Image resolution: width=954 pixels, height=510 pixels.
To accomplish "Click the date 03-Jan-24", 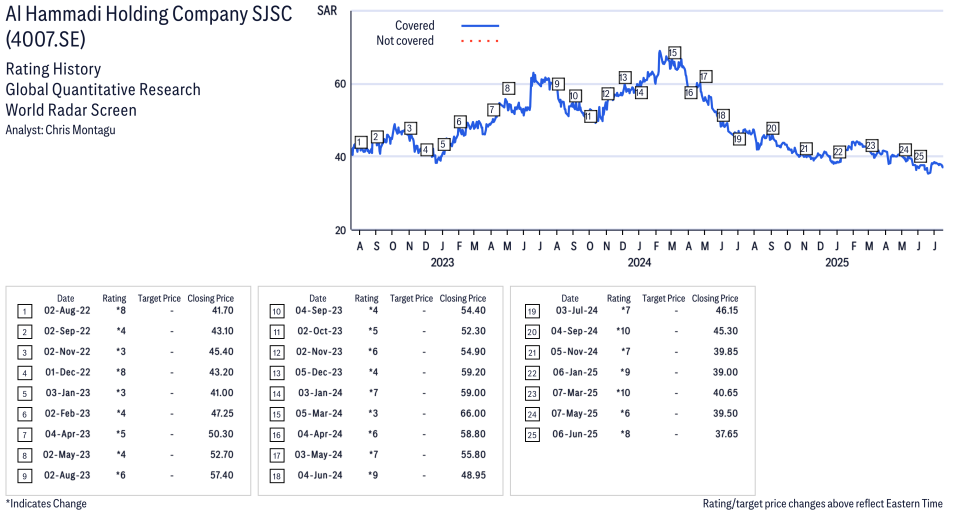I will (319, 393).
